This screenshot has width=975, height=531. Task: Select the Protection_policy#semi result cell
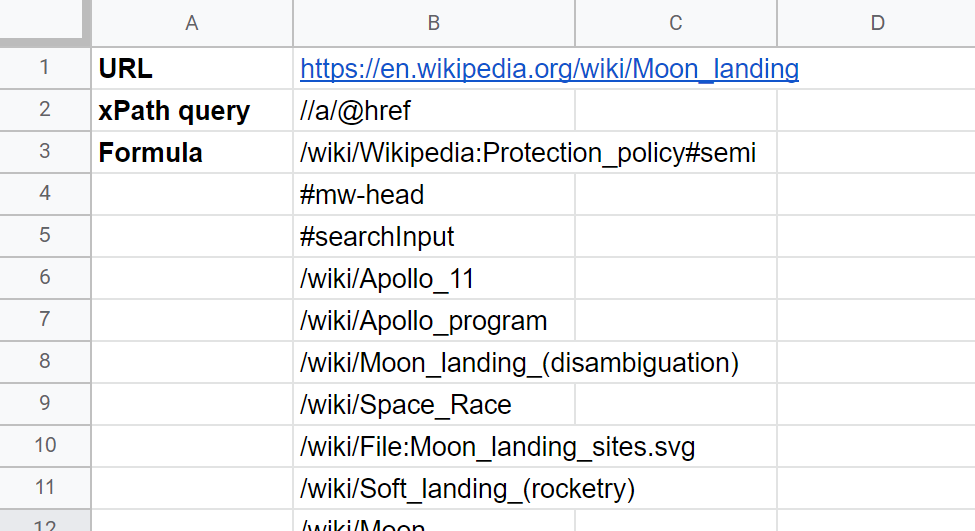(433, 153)
